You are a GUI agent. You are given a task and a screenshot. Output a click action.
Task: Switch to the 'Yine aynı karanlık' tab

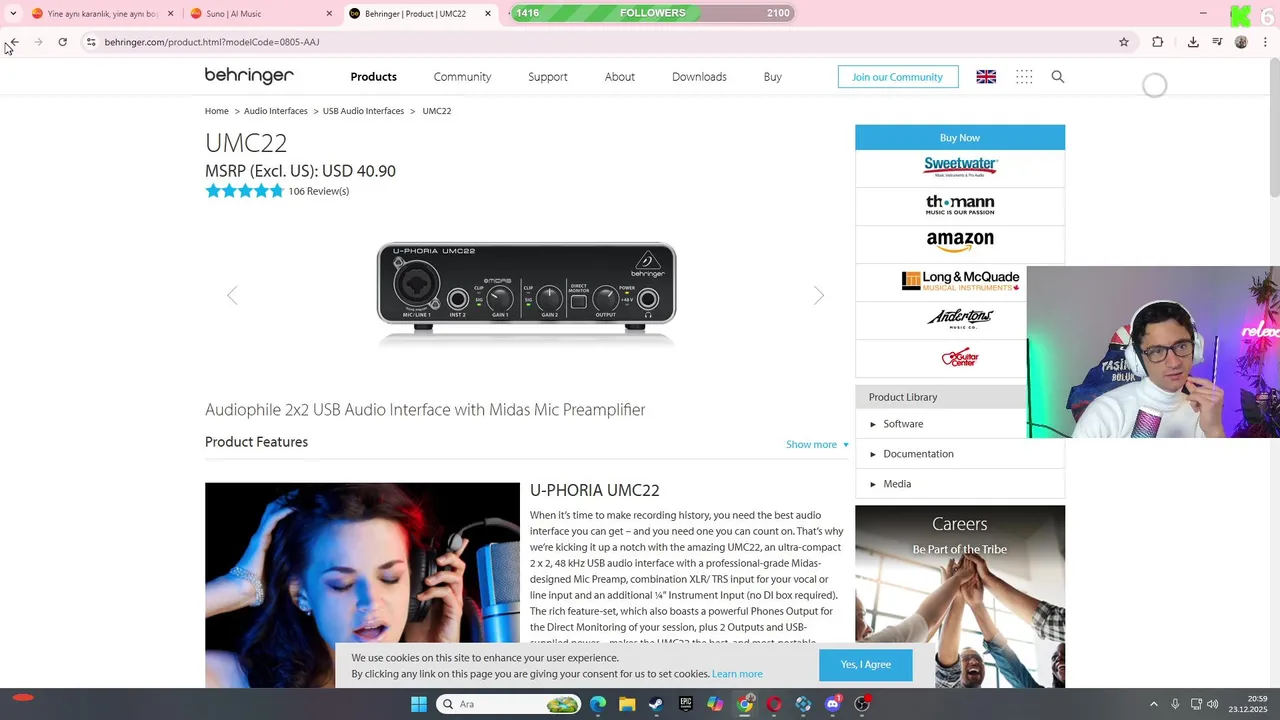(x=102, y=14)
